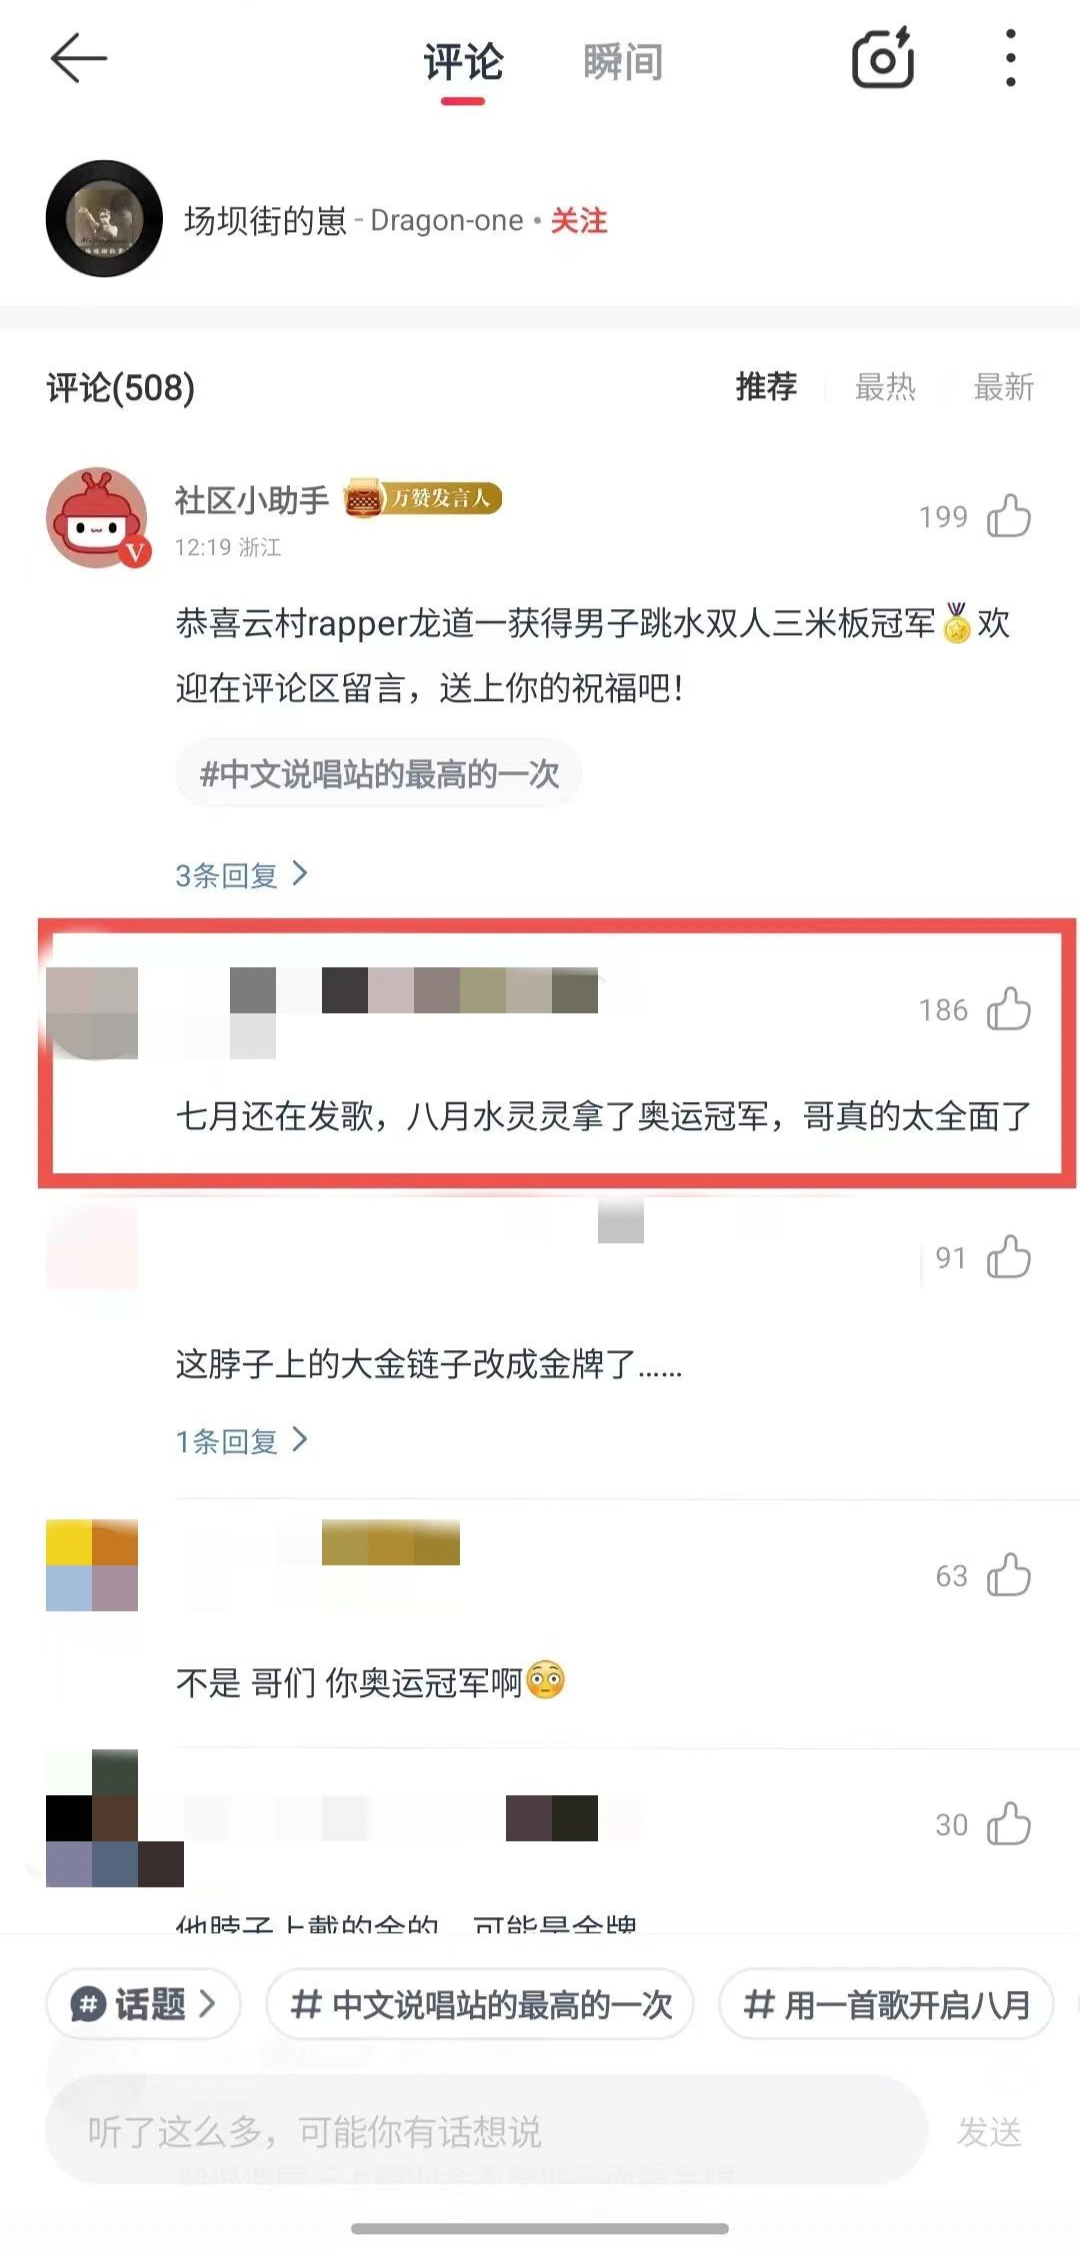The width and height of the screenshot is (1080, 2249).
Task: Like the comment with 186 likes
Action: point(1008,1009)
